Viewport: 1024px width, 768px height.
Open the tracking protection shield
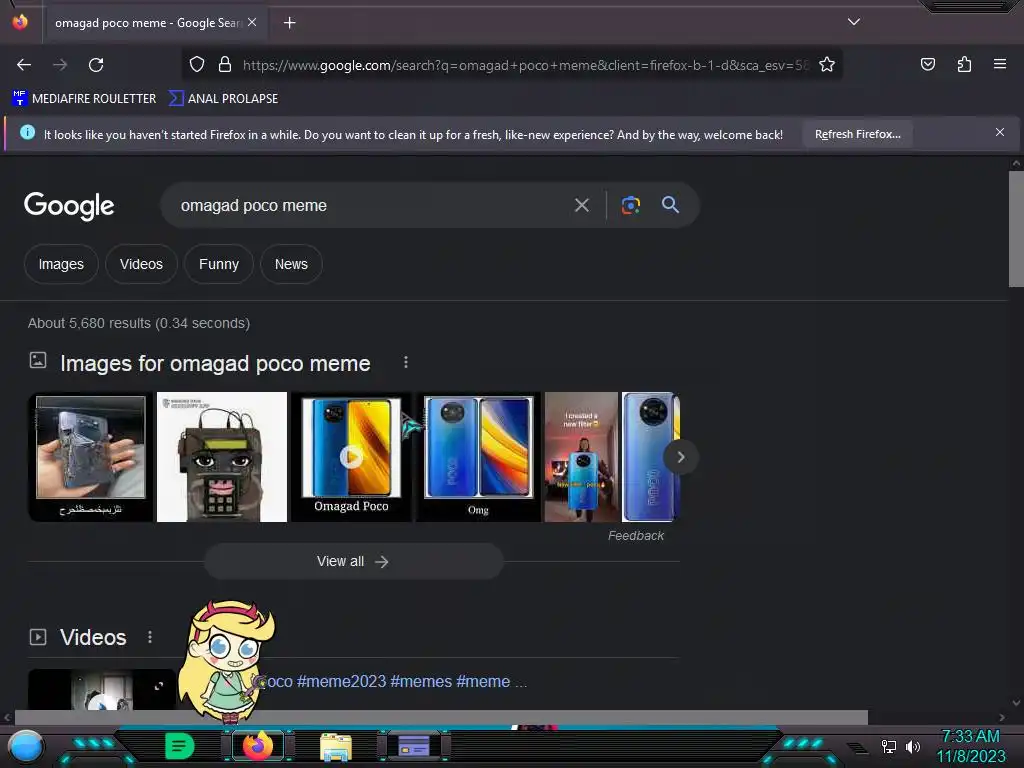pos(197,65)
